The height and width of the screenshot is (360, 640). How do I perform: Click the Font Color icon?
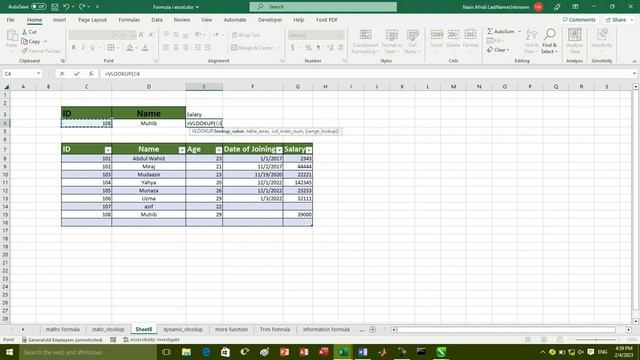pos(145,48)
